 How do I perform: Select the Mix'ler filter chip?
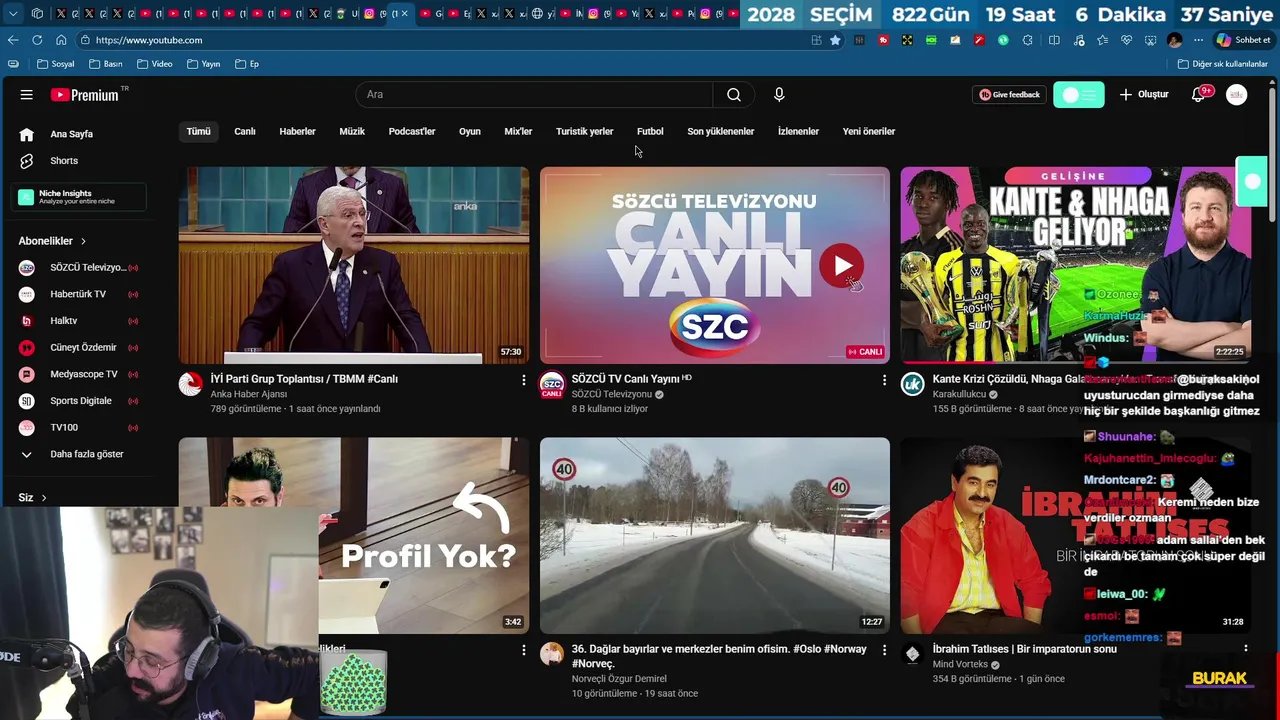(518, 131)
